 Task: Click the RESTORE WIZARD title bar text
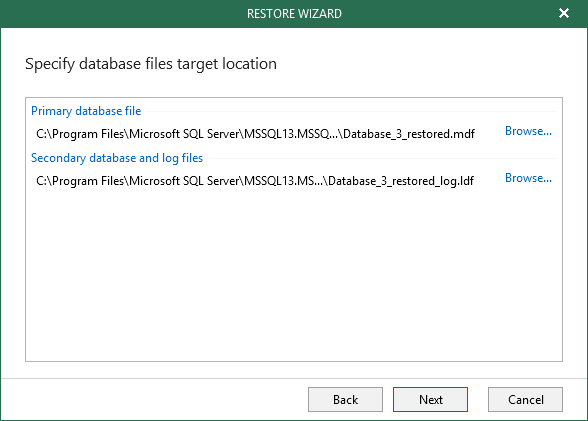pyautogui.click(x=294, y=14)
